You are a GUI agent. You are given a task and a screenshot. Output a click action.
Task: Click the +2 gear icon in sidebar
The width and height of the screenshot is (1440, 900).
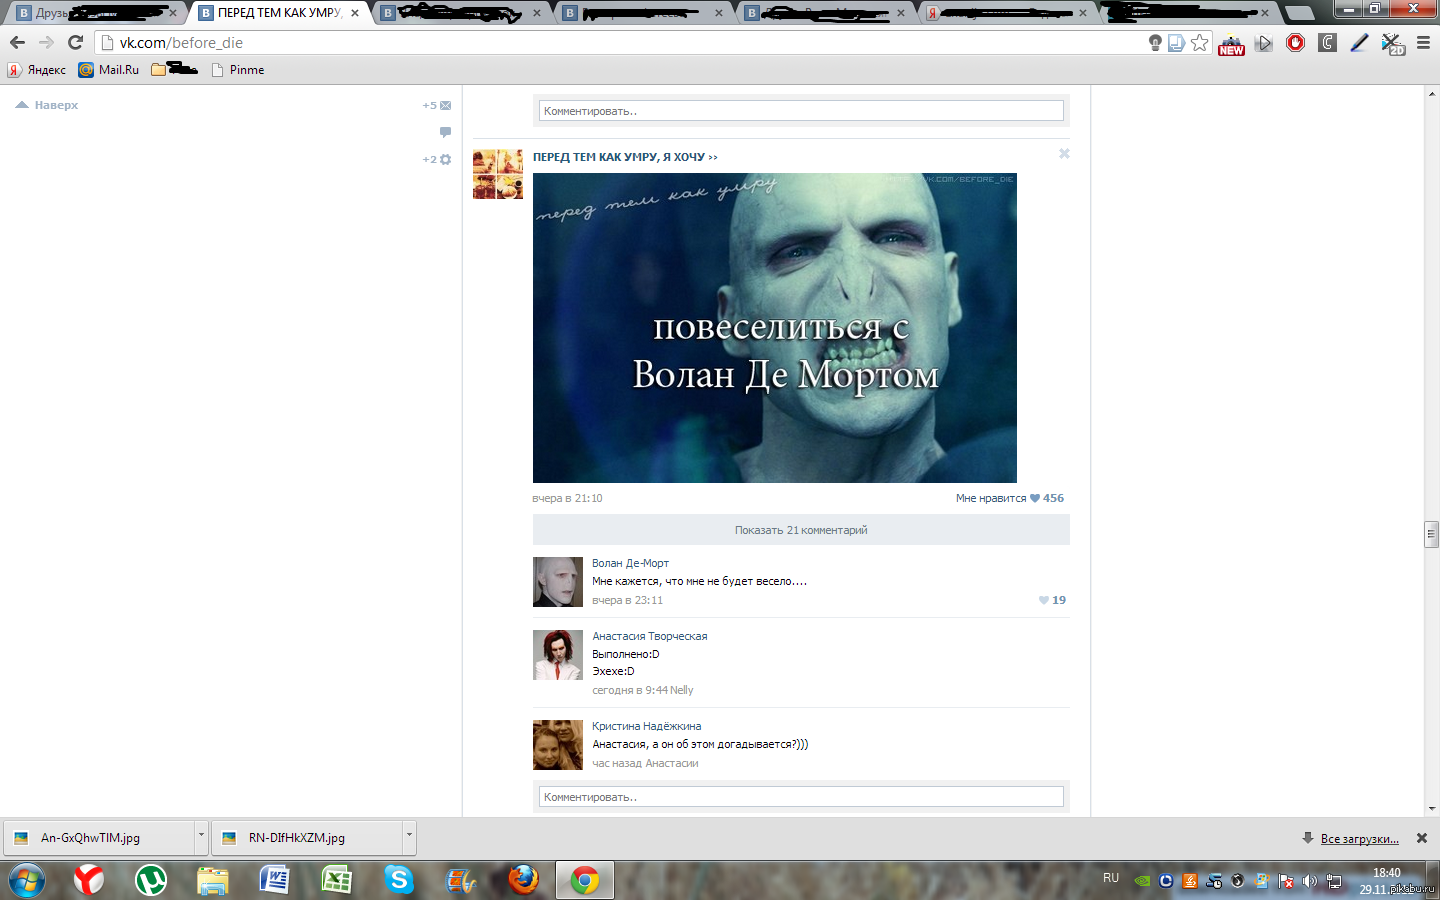[x=445, y=159]
